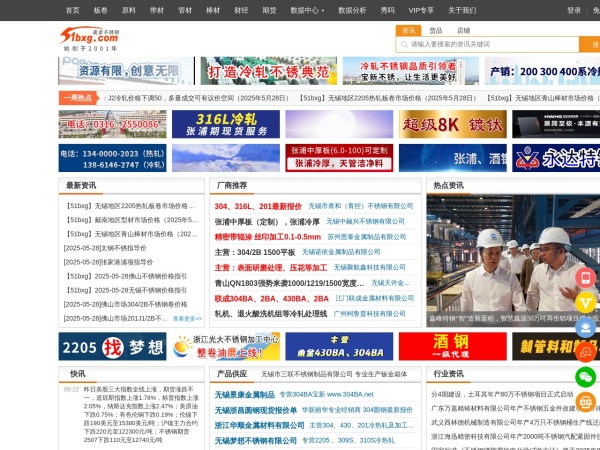Screen dimensions: 600x450
Task: Open 永达特 ad banner
Action: point(556,158)
